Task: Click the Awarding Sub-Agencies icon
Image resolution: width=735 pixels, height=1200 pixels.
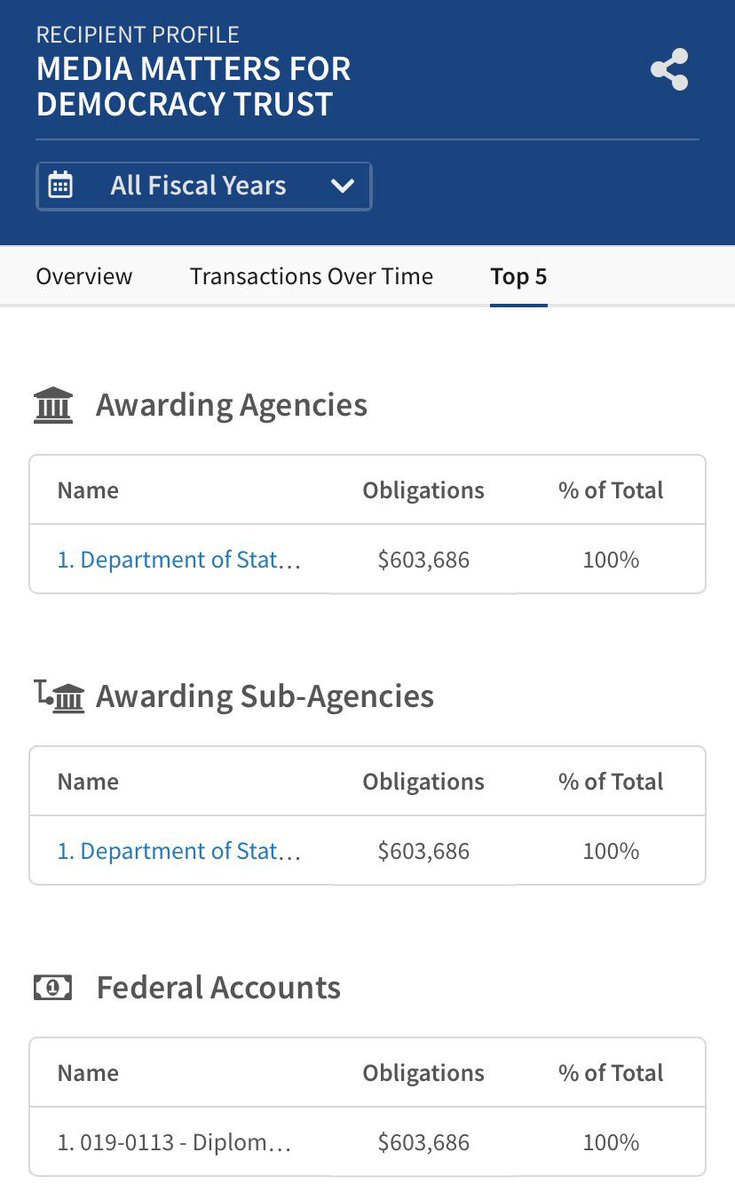Action: coord(59,696)
